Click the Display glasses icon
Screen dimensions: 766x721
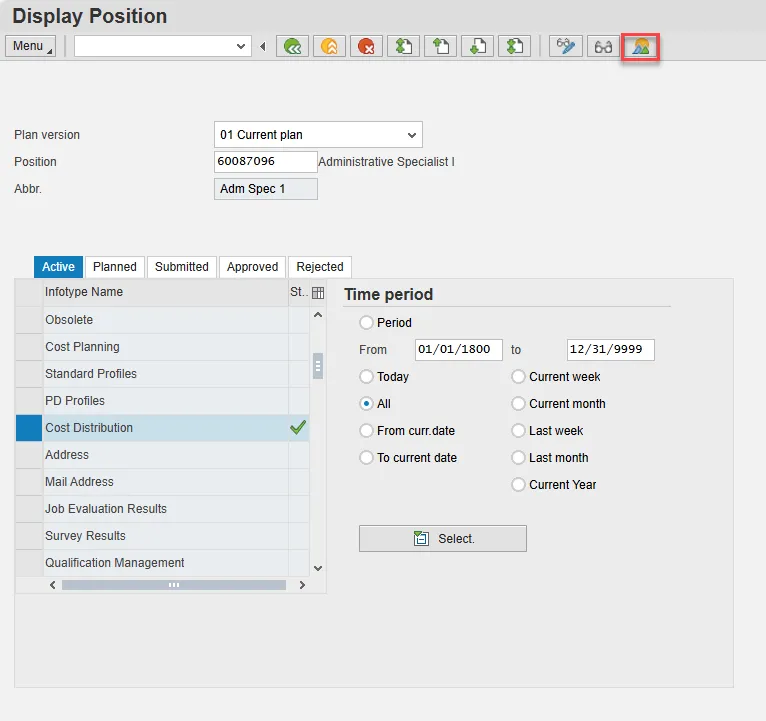click(x=603, y=47)
